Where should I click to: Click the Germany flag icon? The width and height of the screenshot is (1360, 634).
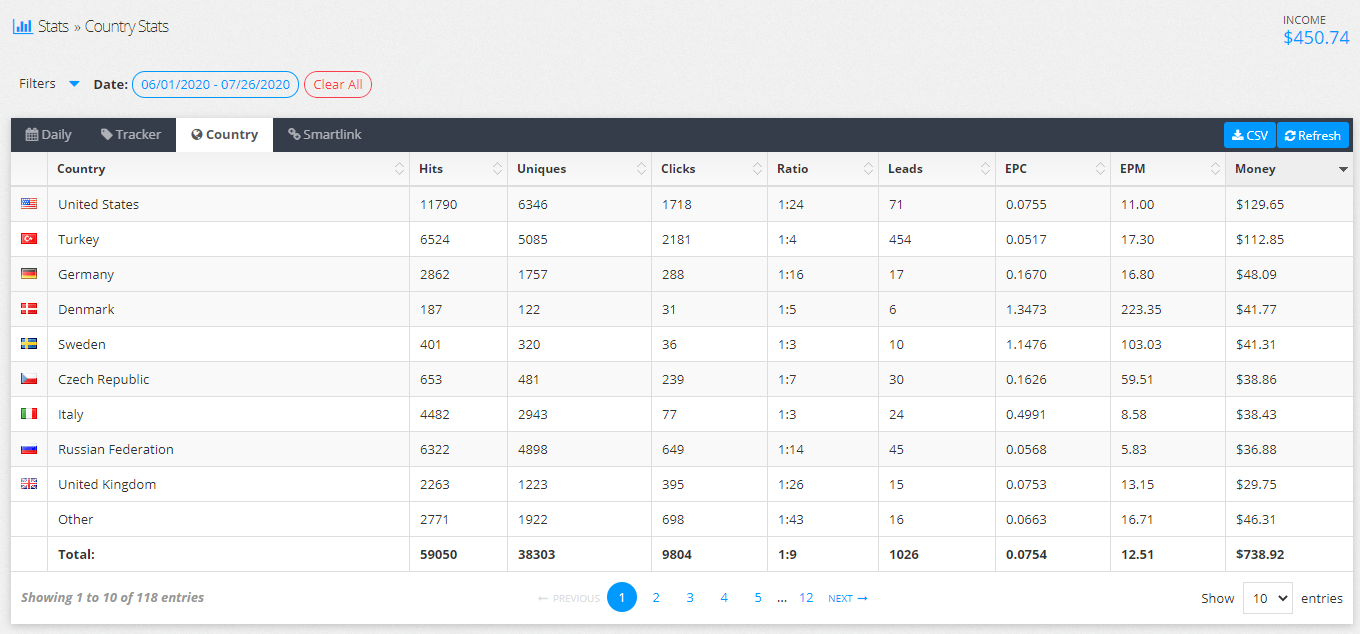29,274
